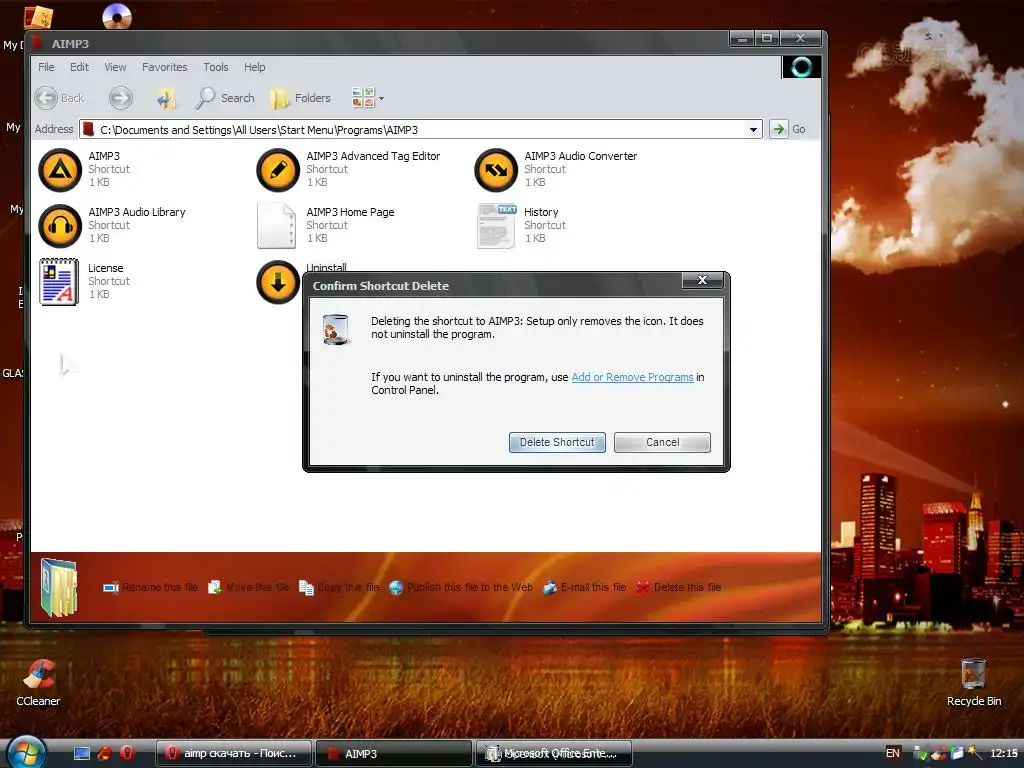The width and height of the screenshot is (1024, 768).
Task: Open Recycle Bin desktop icon
Action: tap(974, 683)
